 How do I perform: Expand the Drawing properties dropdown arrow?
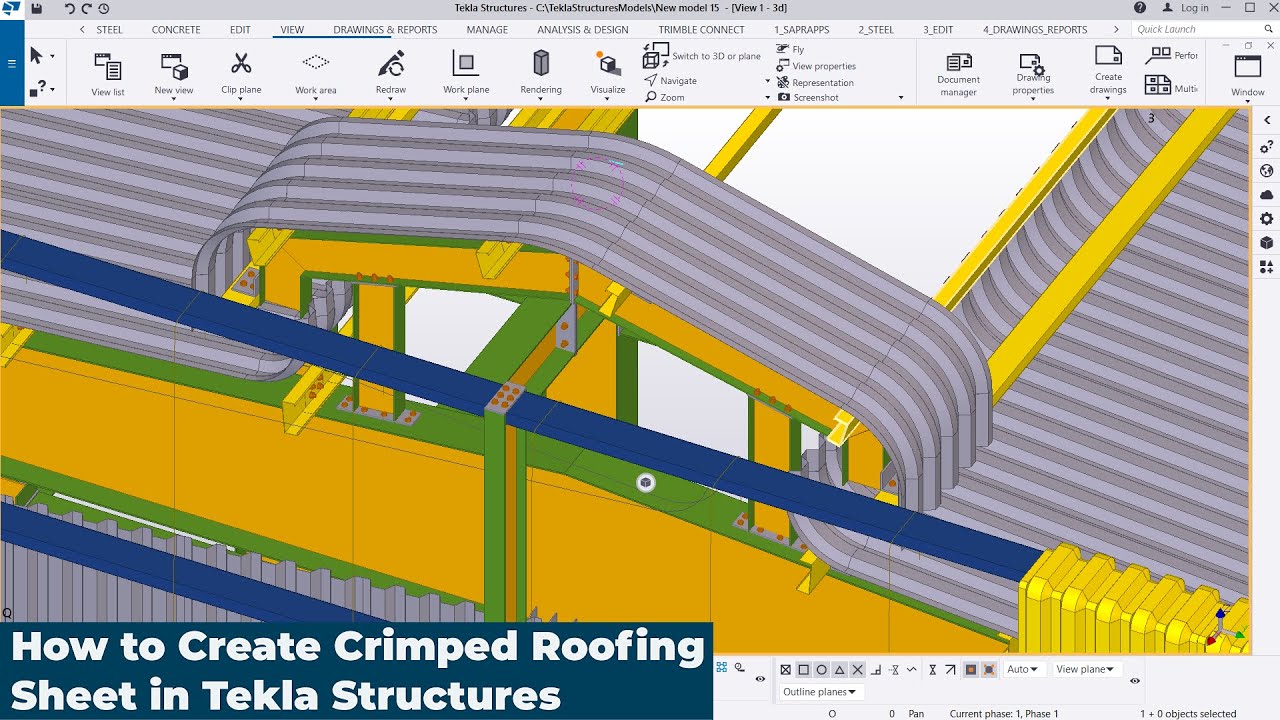(1032, 100)
